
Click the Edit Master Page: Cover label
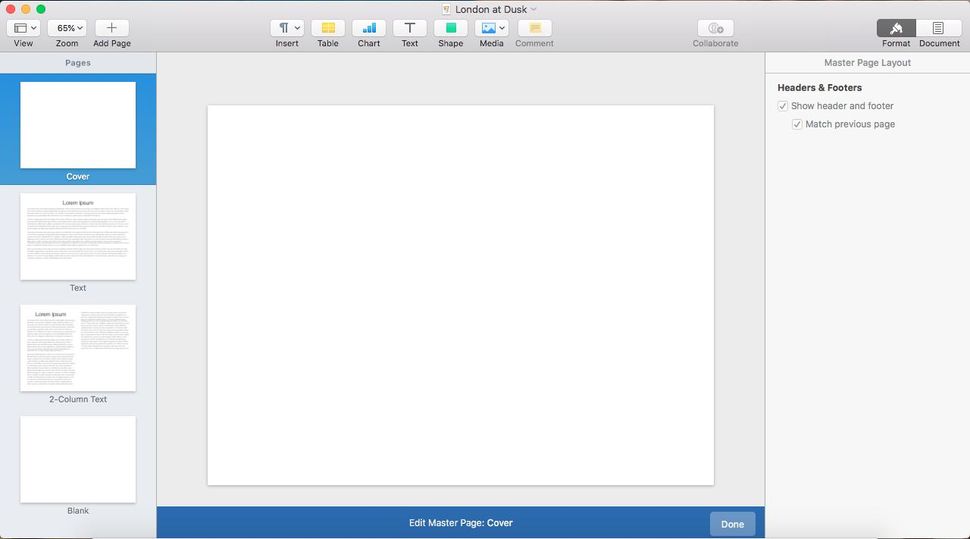pos(461,523)
